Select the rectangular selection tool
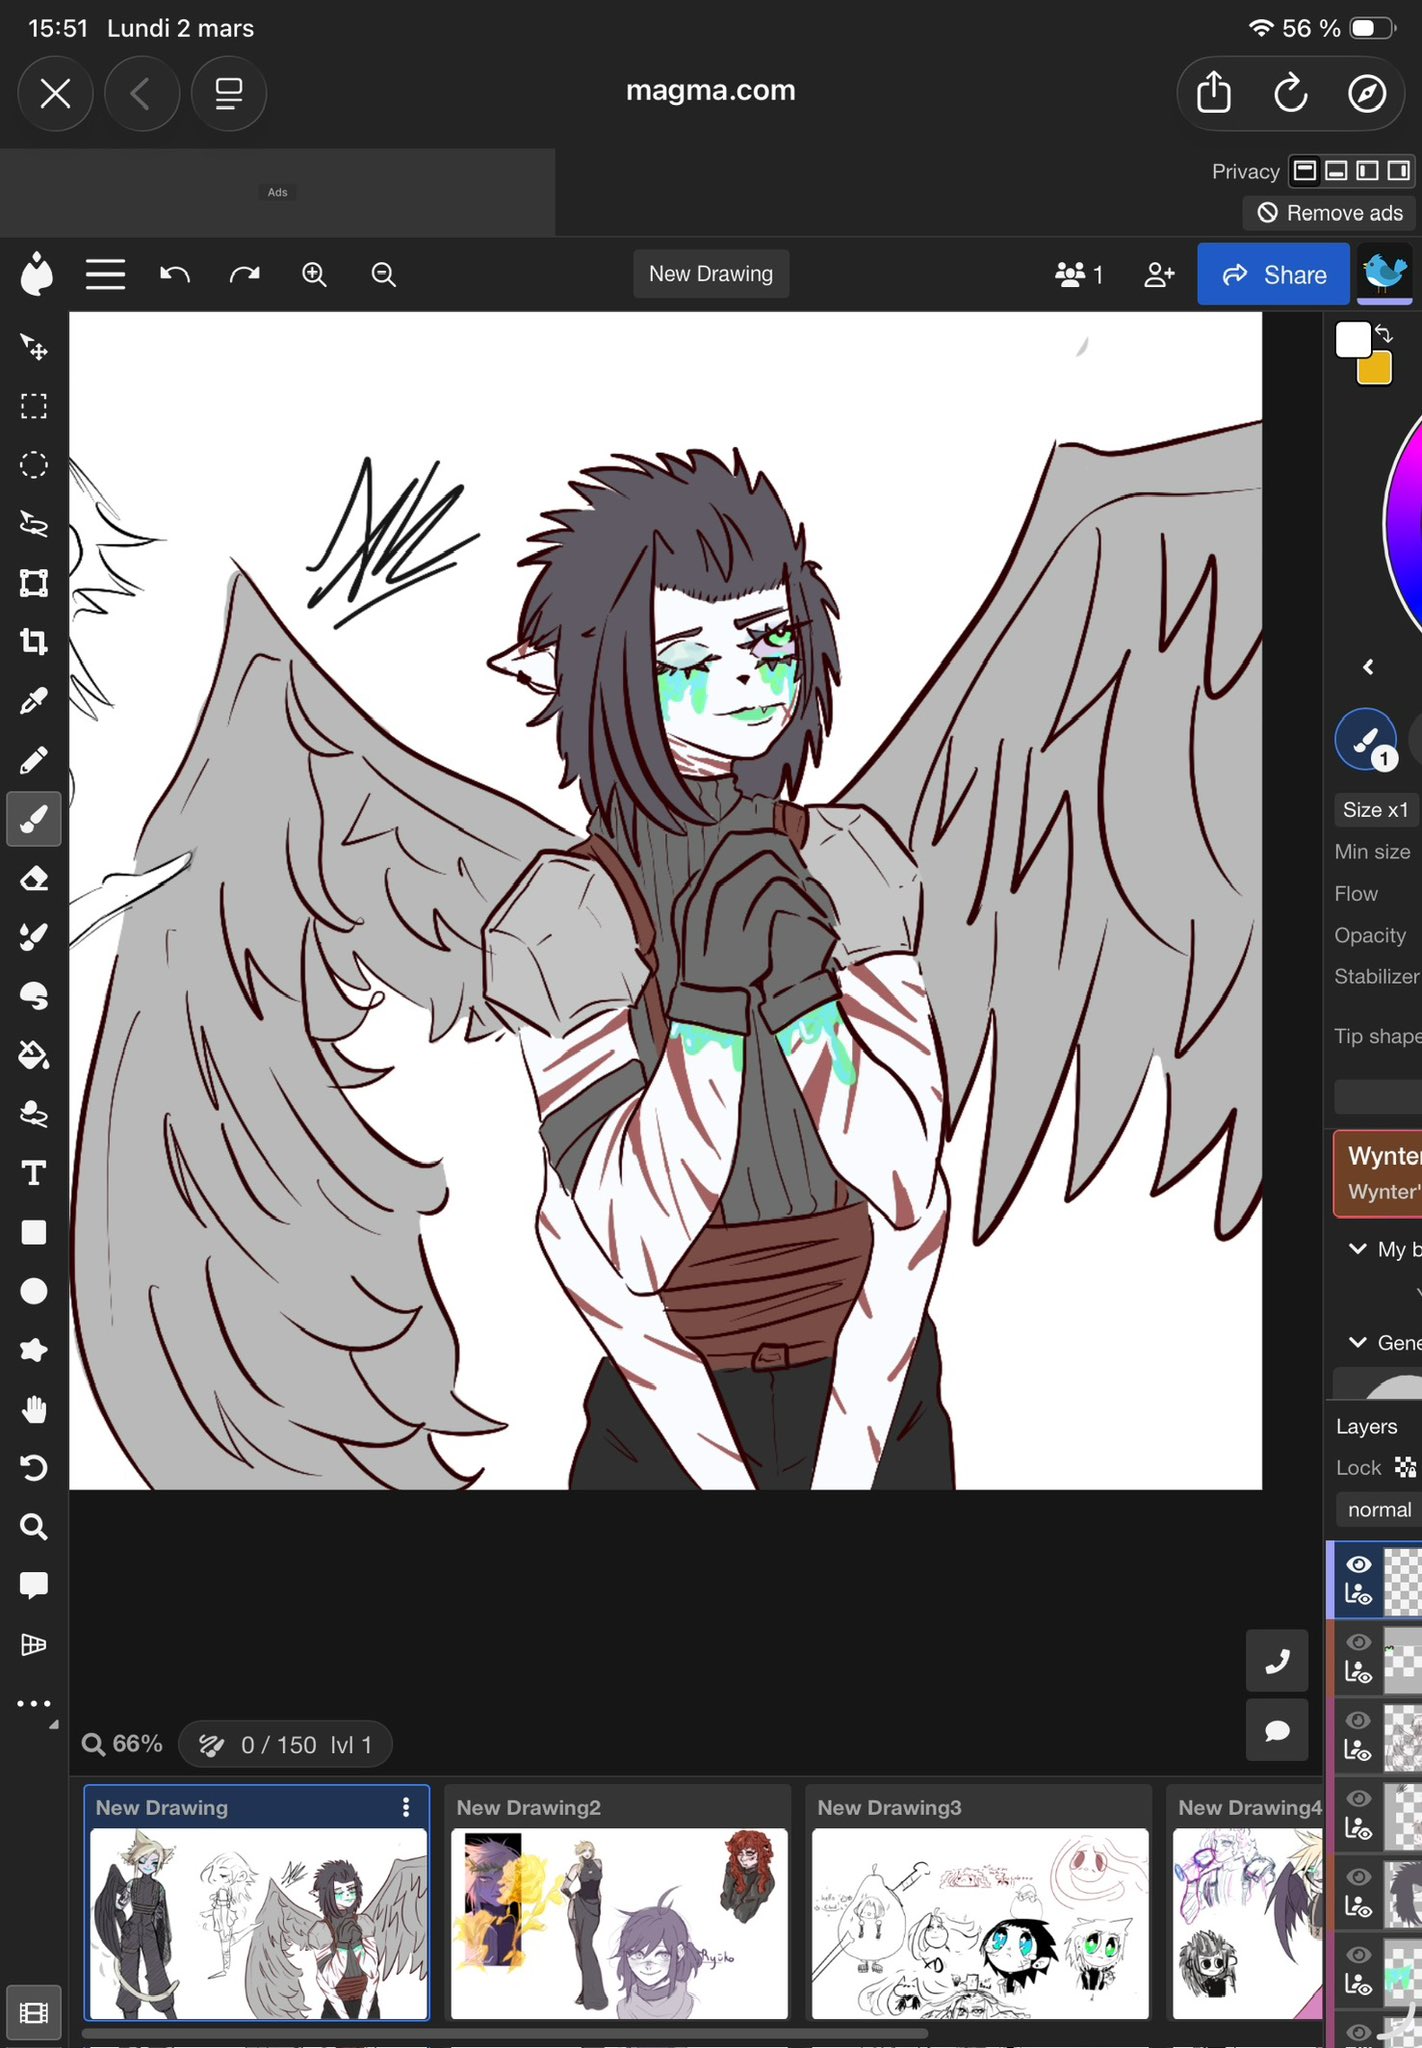 [34, 406]
